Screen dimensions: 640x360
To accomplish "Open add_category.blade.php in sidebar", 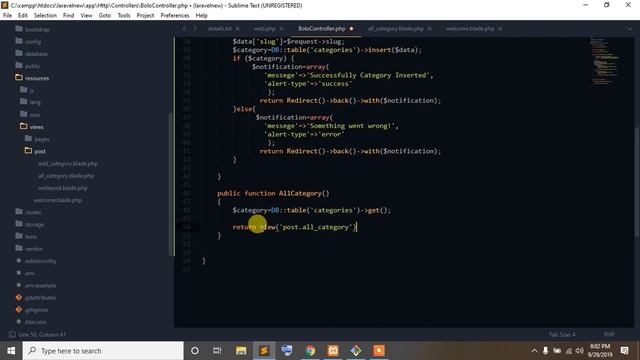I will [x=68, y=164].
